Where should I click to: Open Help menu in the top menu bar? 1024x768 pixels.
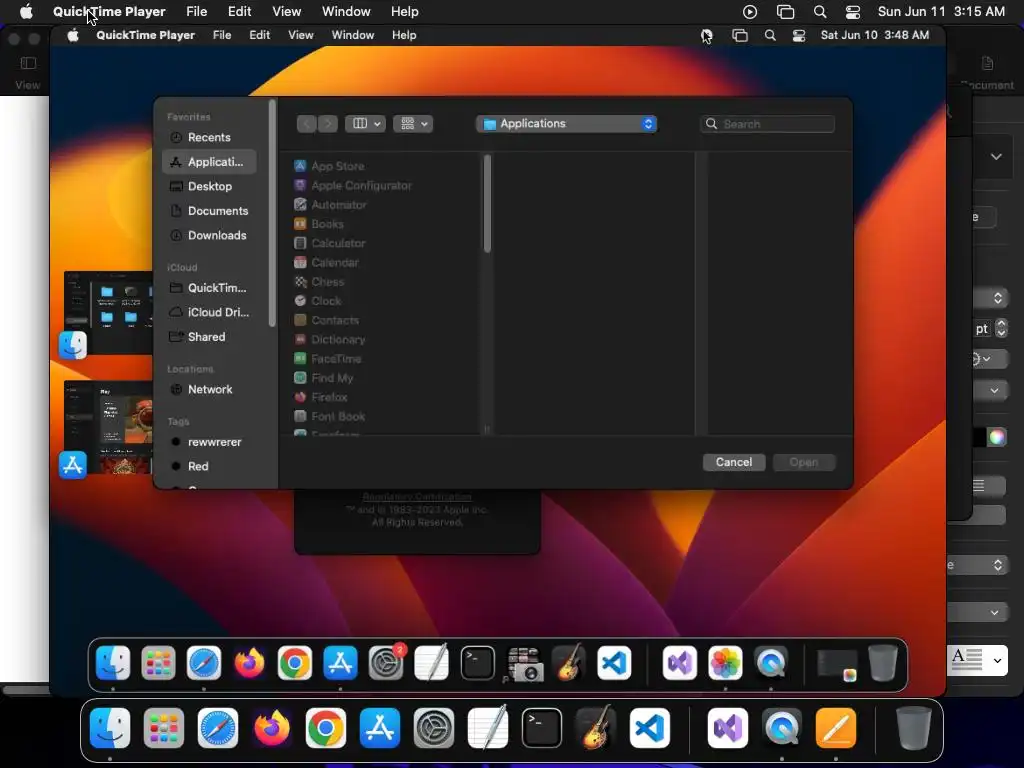click(405, 12)
